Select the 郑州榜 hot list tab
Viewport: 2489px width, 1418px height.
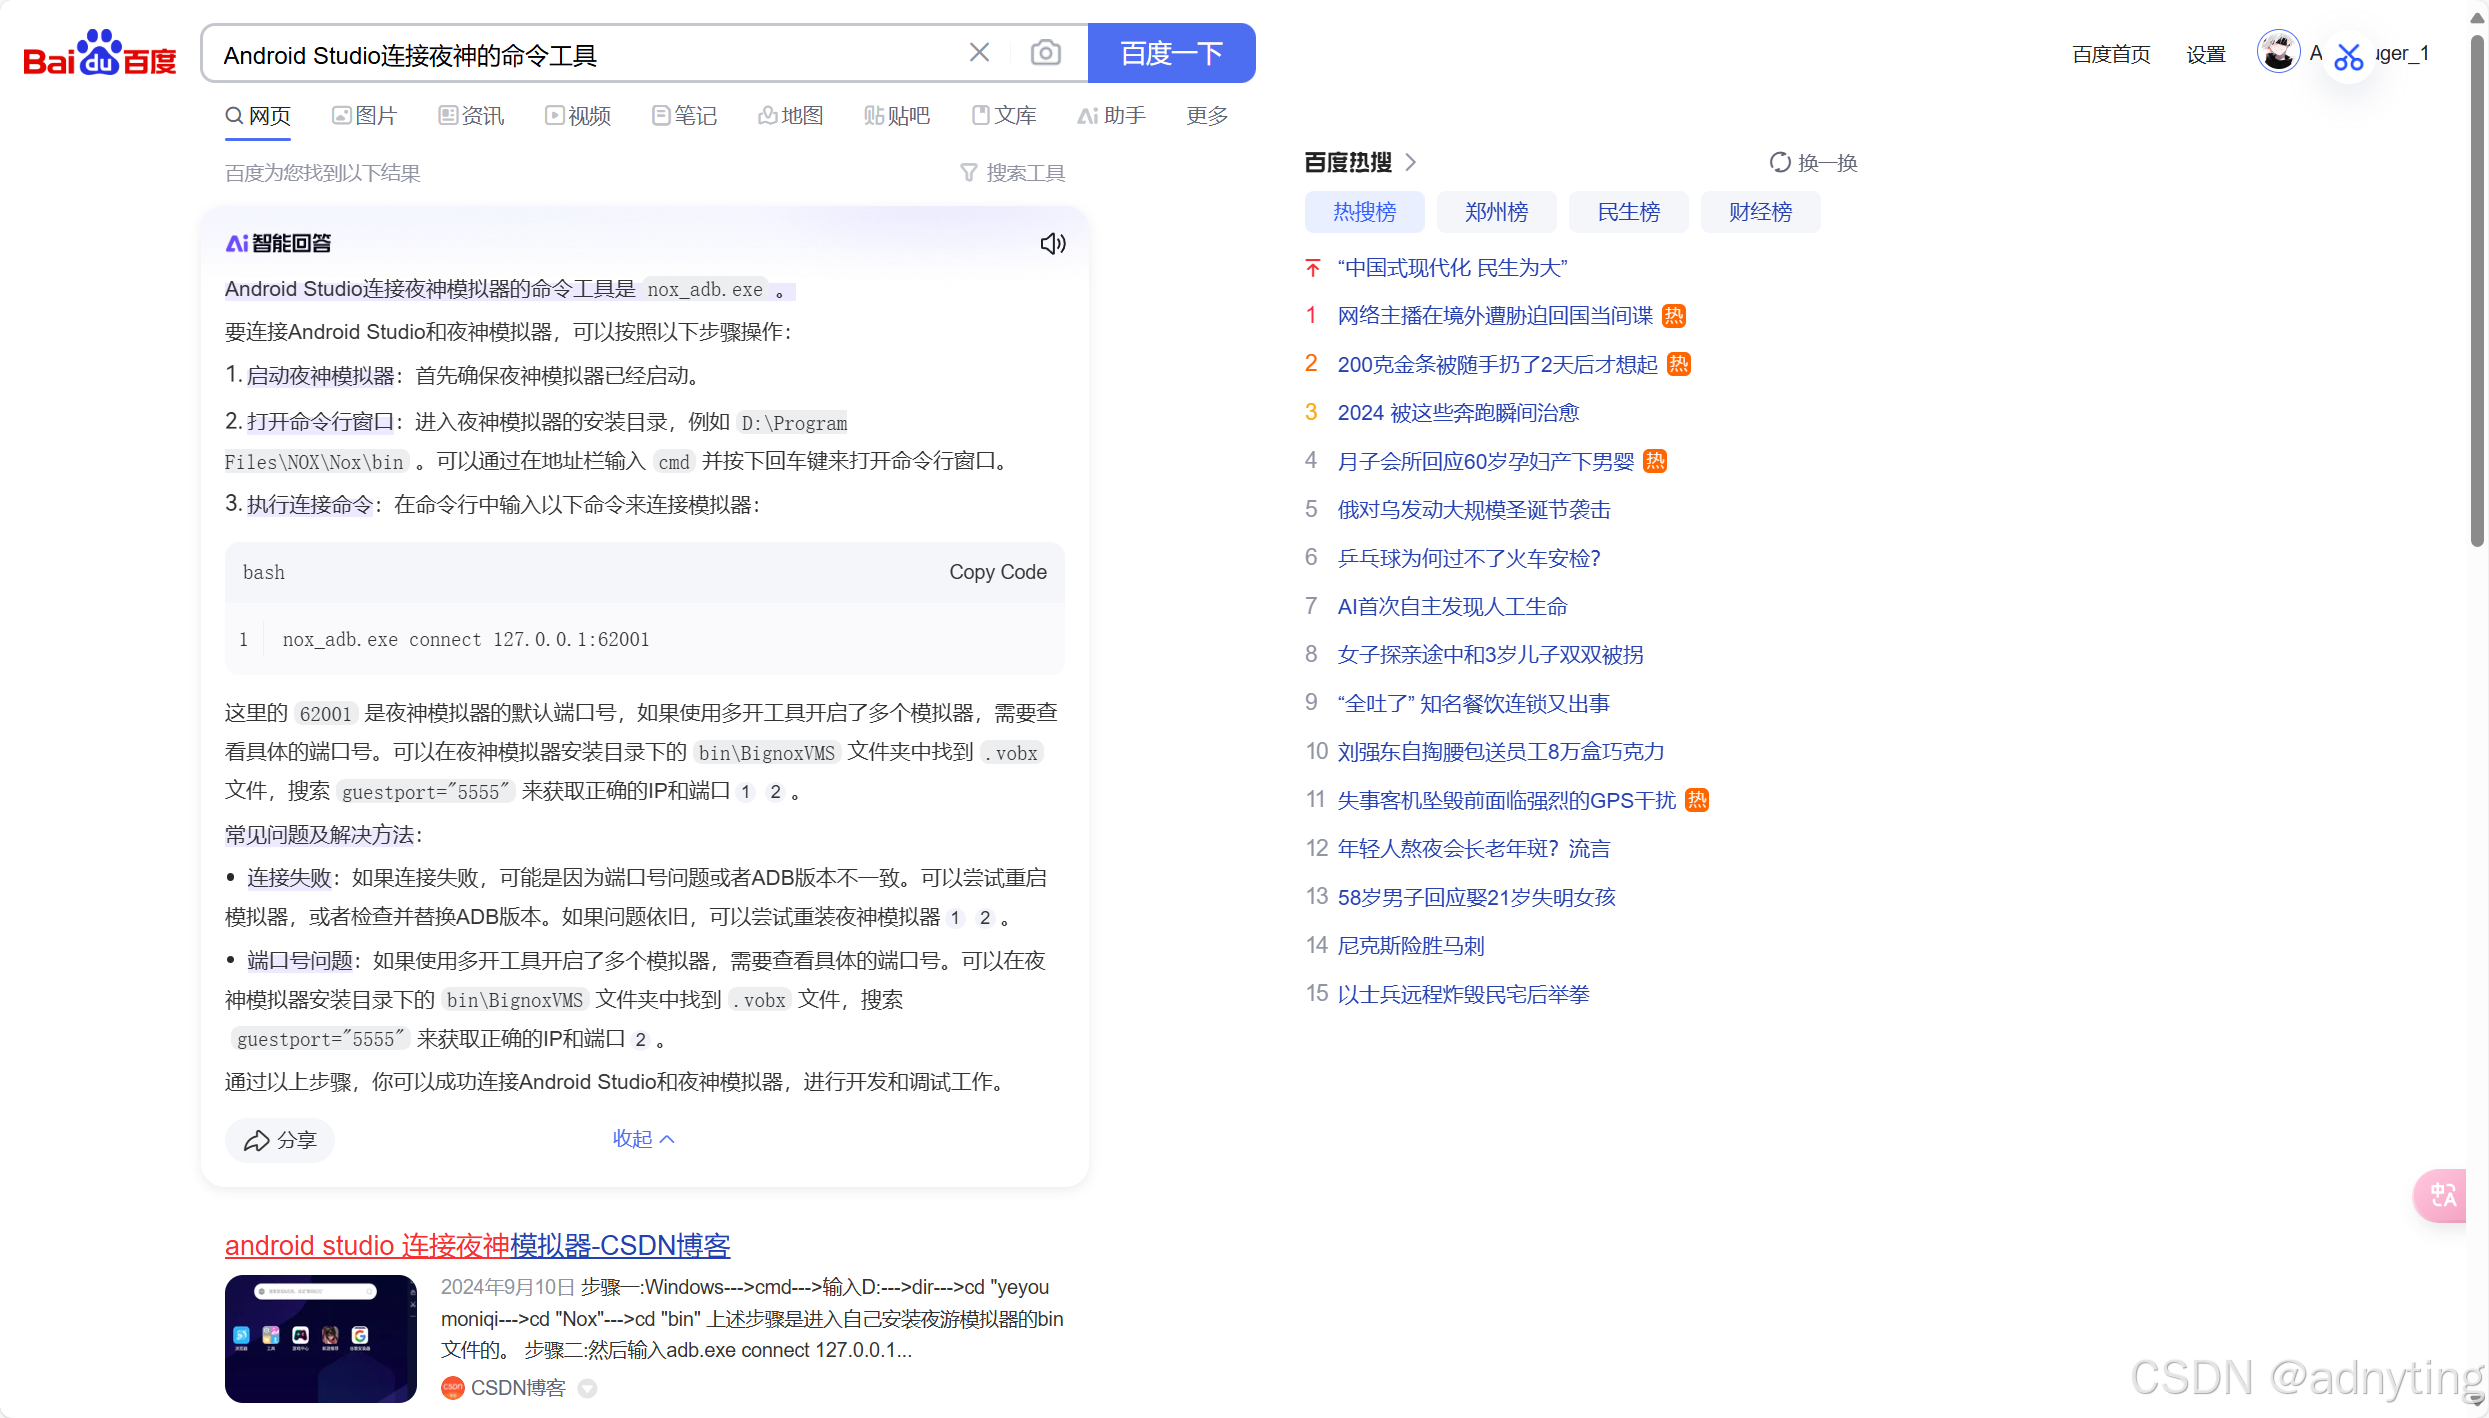[1496, 212]
